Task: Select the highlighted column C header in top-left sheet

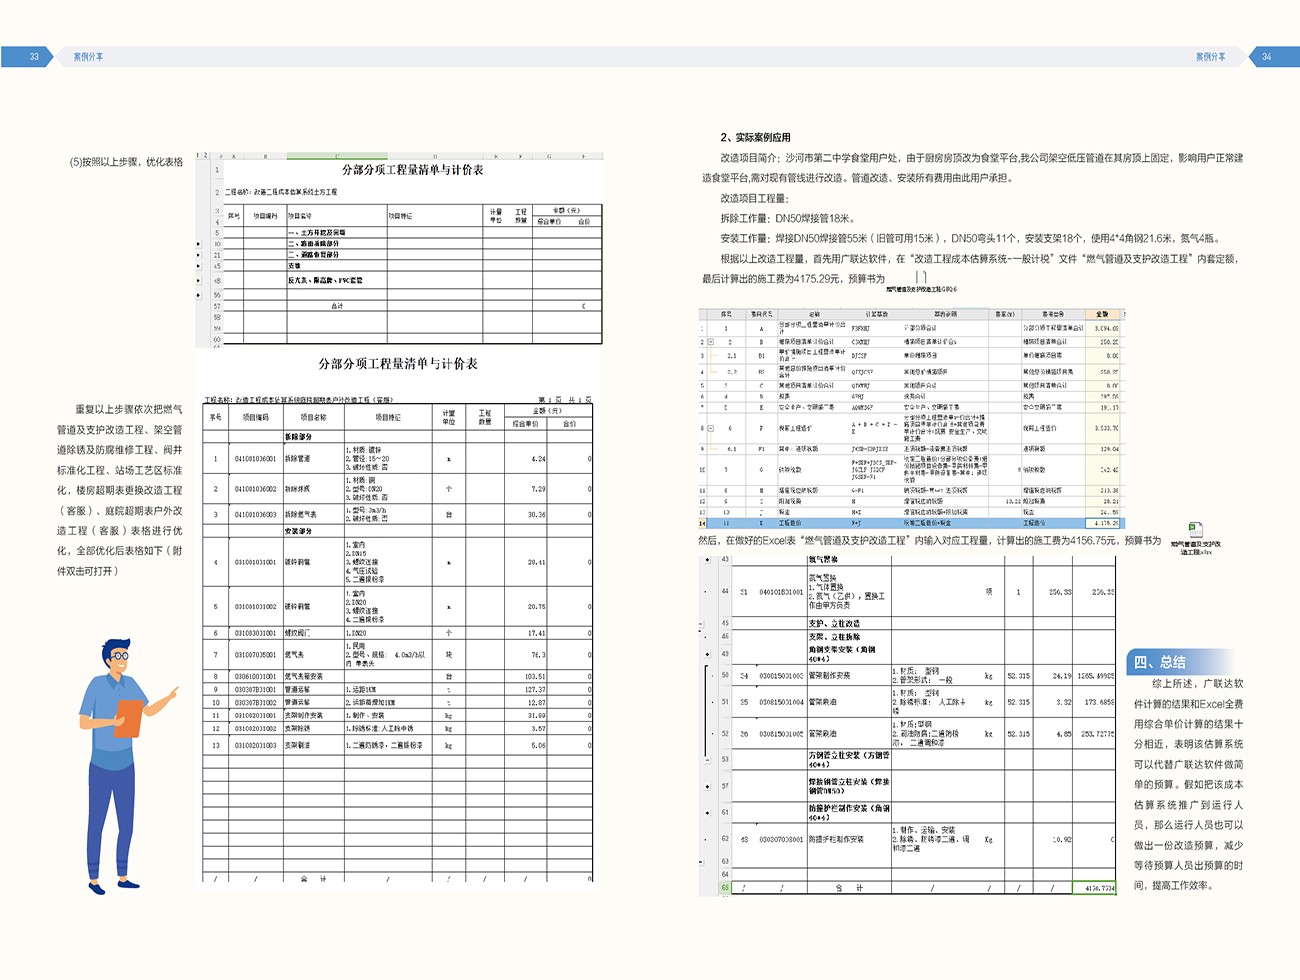Action: click(x=337, y=156)
